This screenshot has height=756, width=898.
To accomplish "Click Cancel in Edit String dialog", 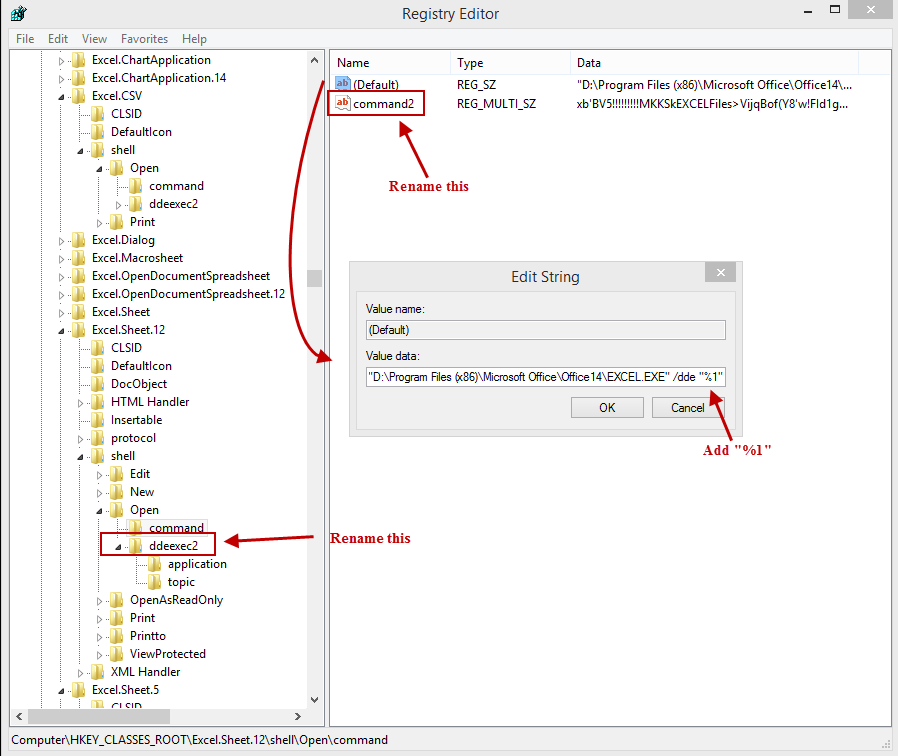I will [x=687, y=407].
